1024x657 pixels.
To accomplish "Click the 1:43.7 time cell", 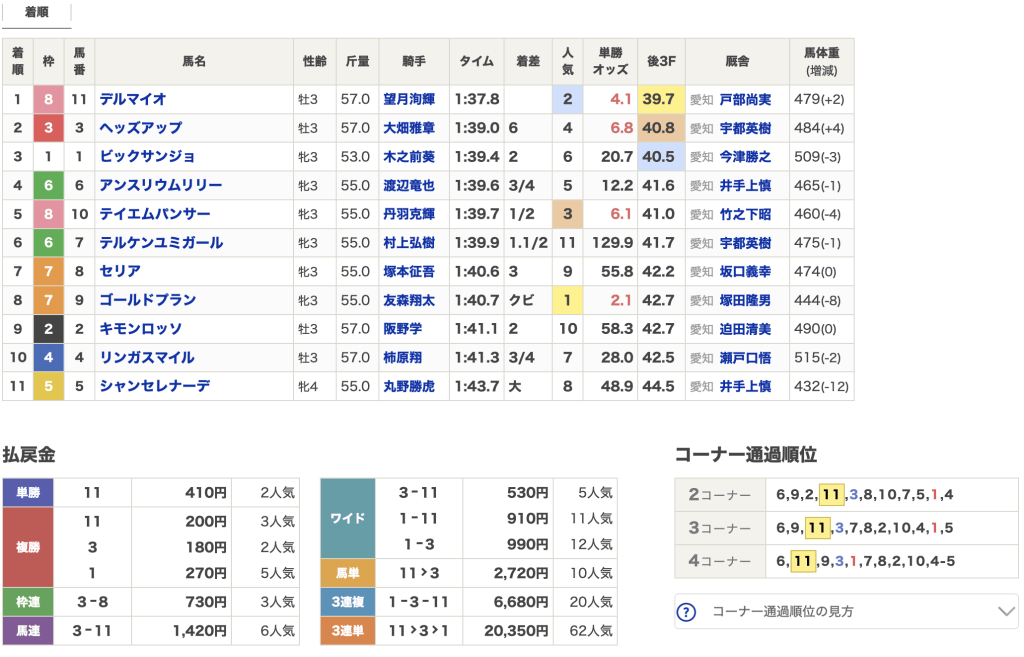I will 477,386.
